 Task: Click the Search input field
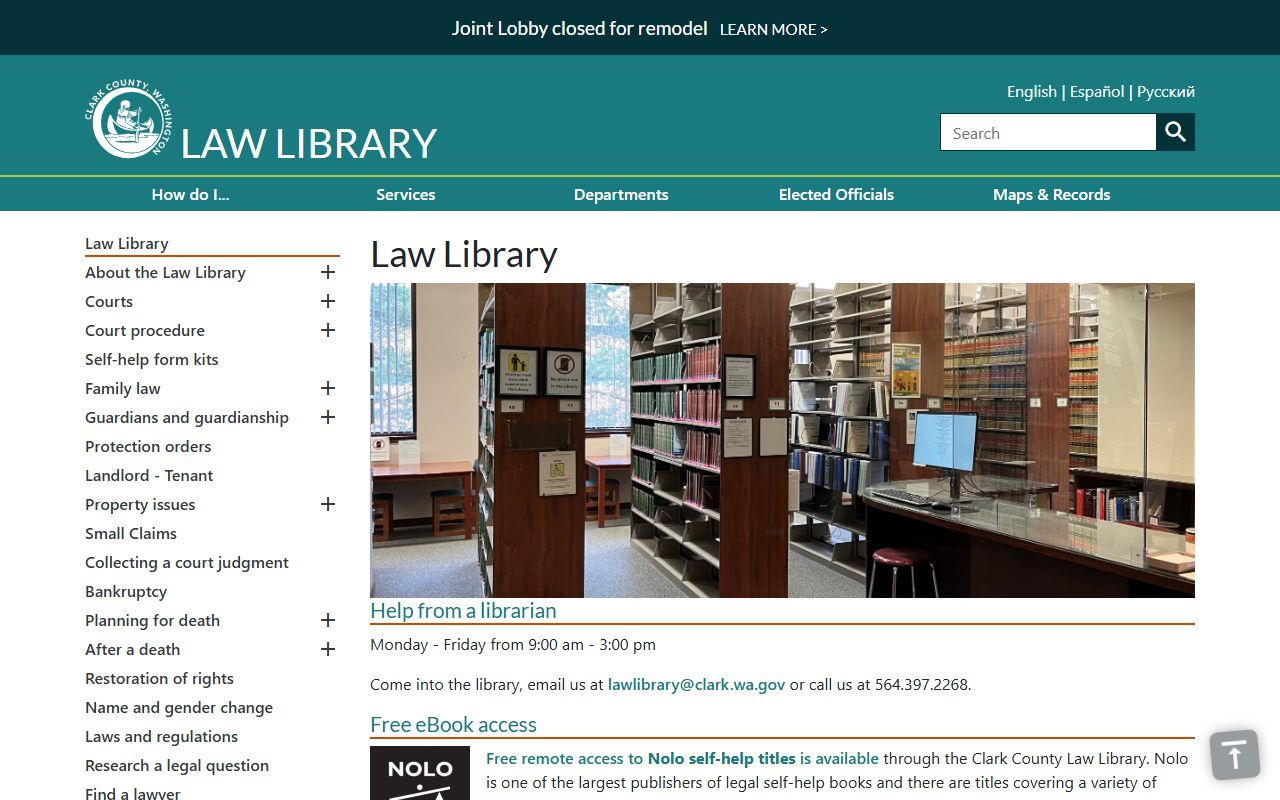click(1048, 132)
